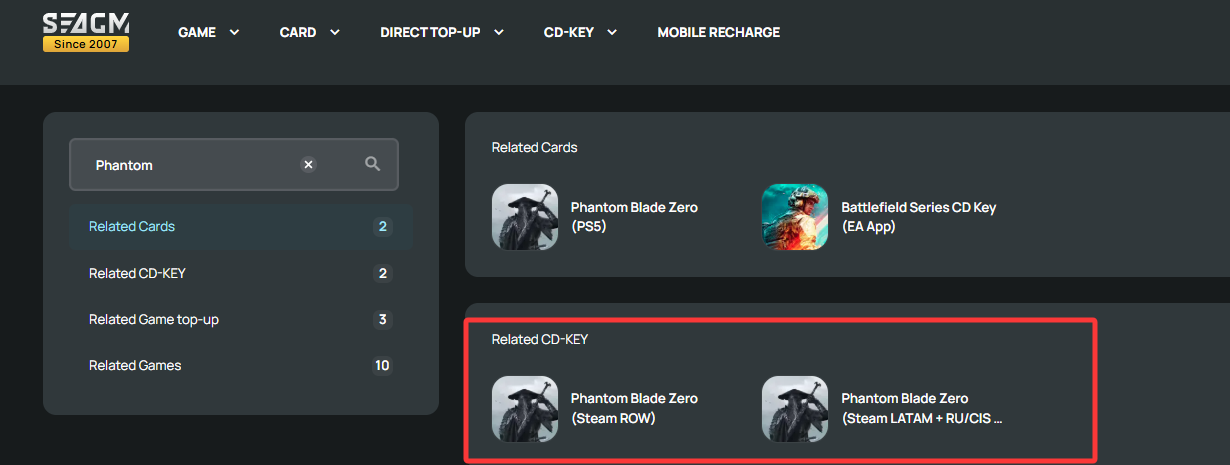1230x465 pixels.
Task: Go to MOBILE RECHARGE menu item
Action: click(719, 32)
